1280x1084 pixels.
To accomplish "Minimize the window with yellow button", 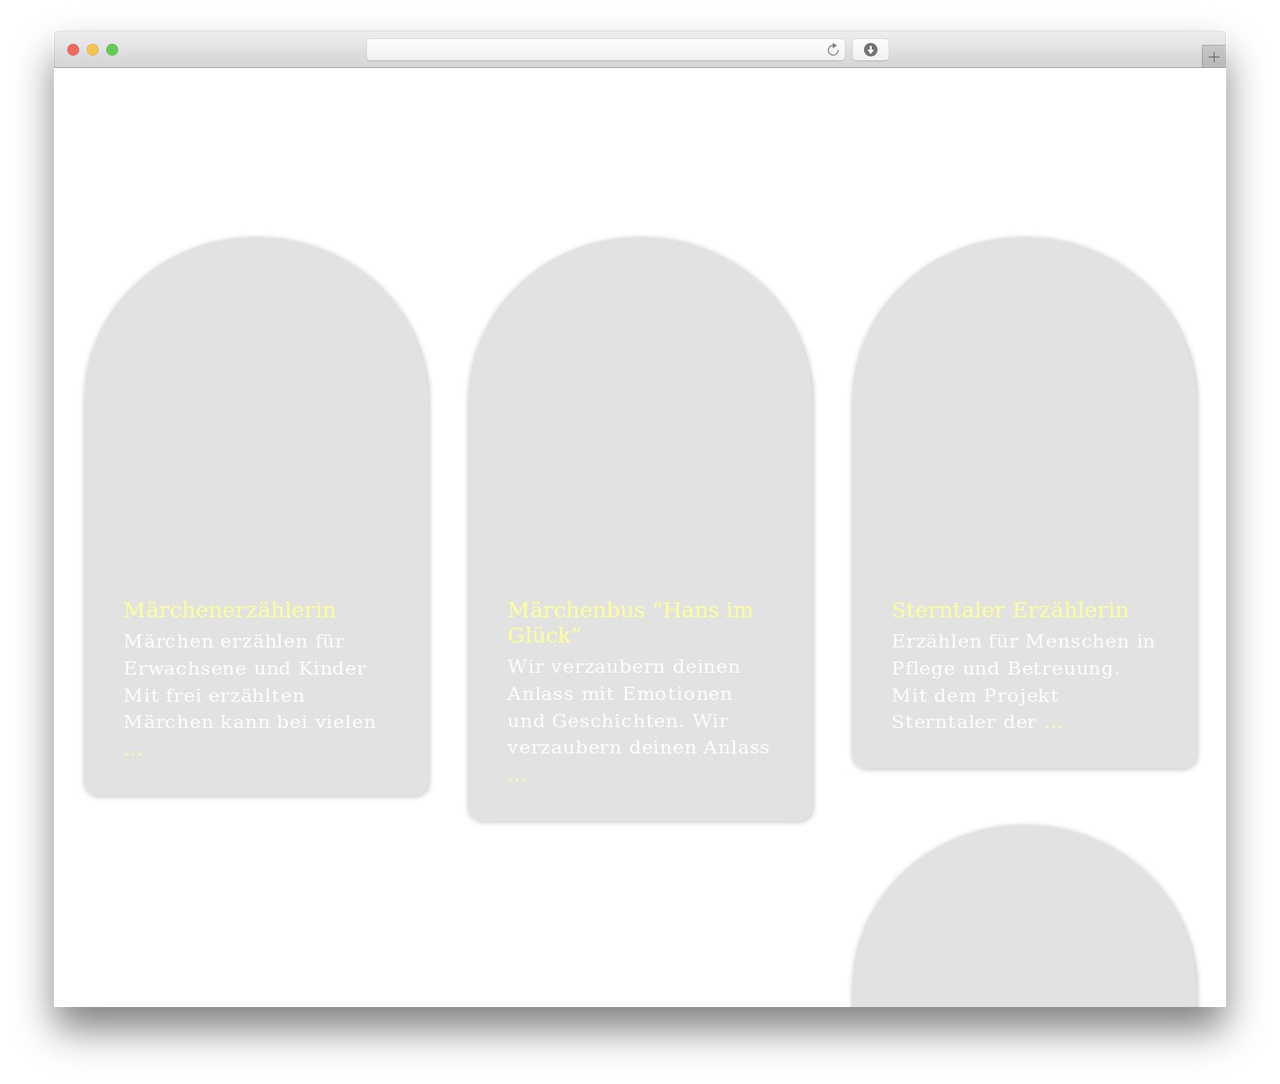I will [x=93, y=50].
